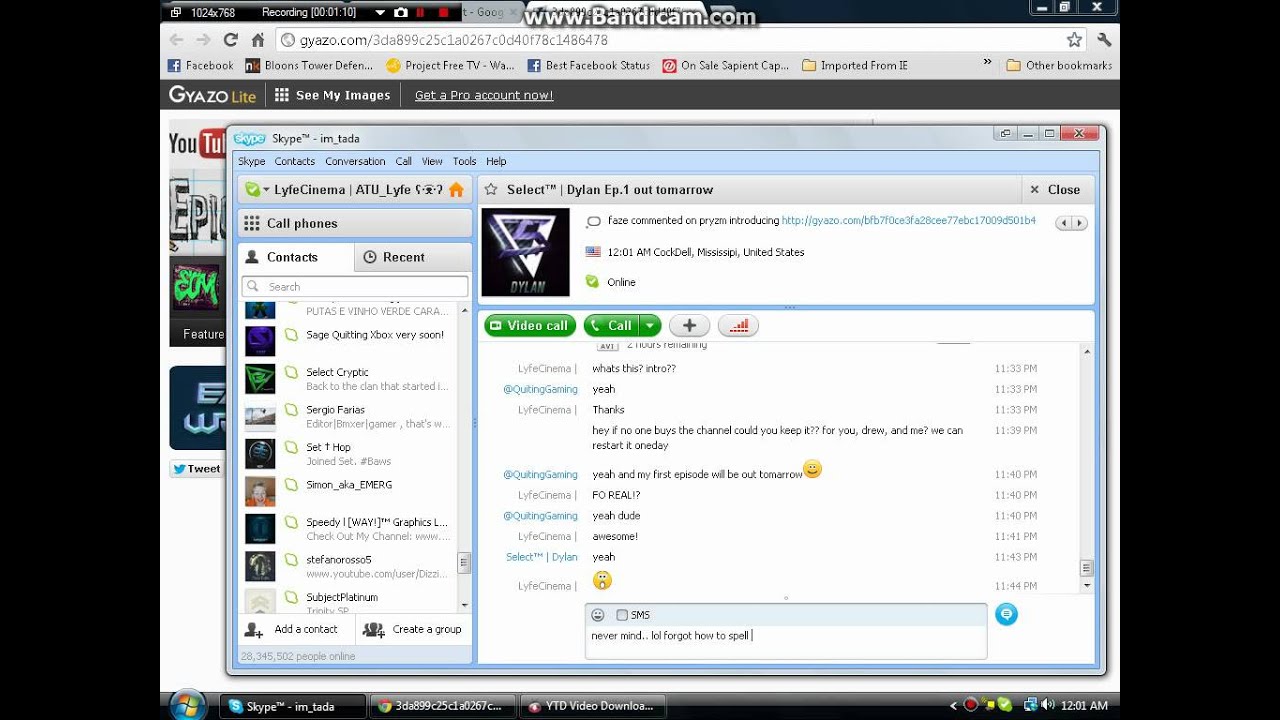The height and width of the screenshot is (720, 1280).
Task: Switch to the Recent tab
Action: (413, 257)
